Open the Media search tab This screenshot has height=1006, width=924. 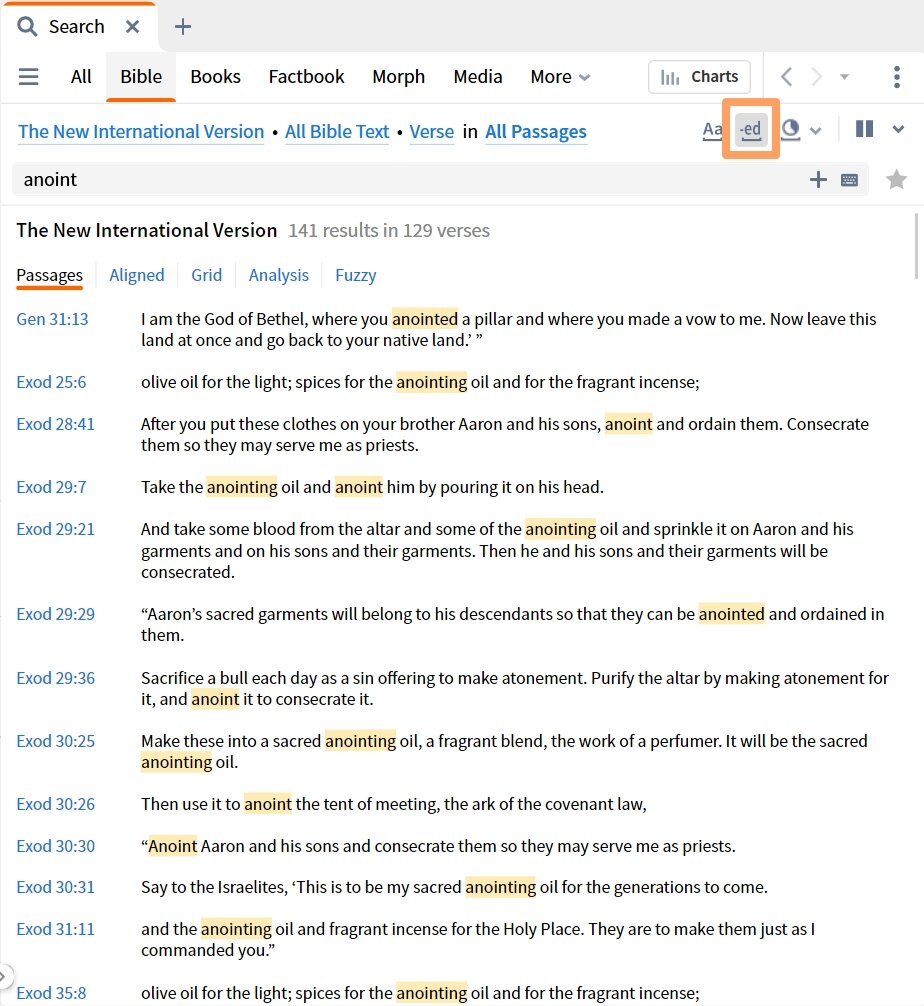477,77
